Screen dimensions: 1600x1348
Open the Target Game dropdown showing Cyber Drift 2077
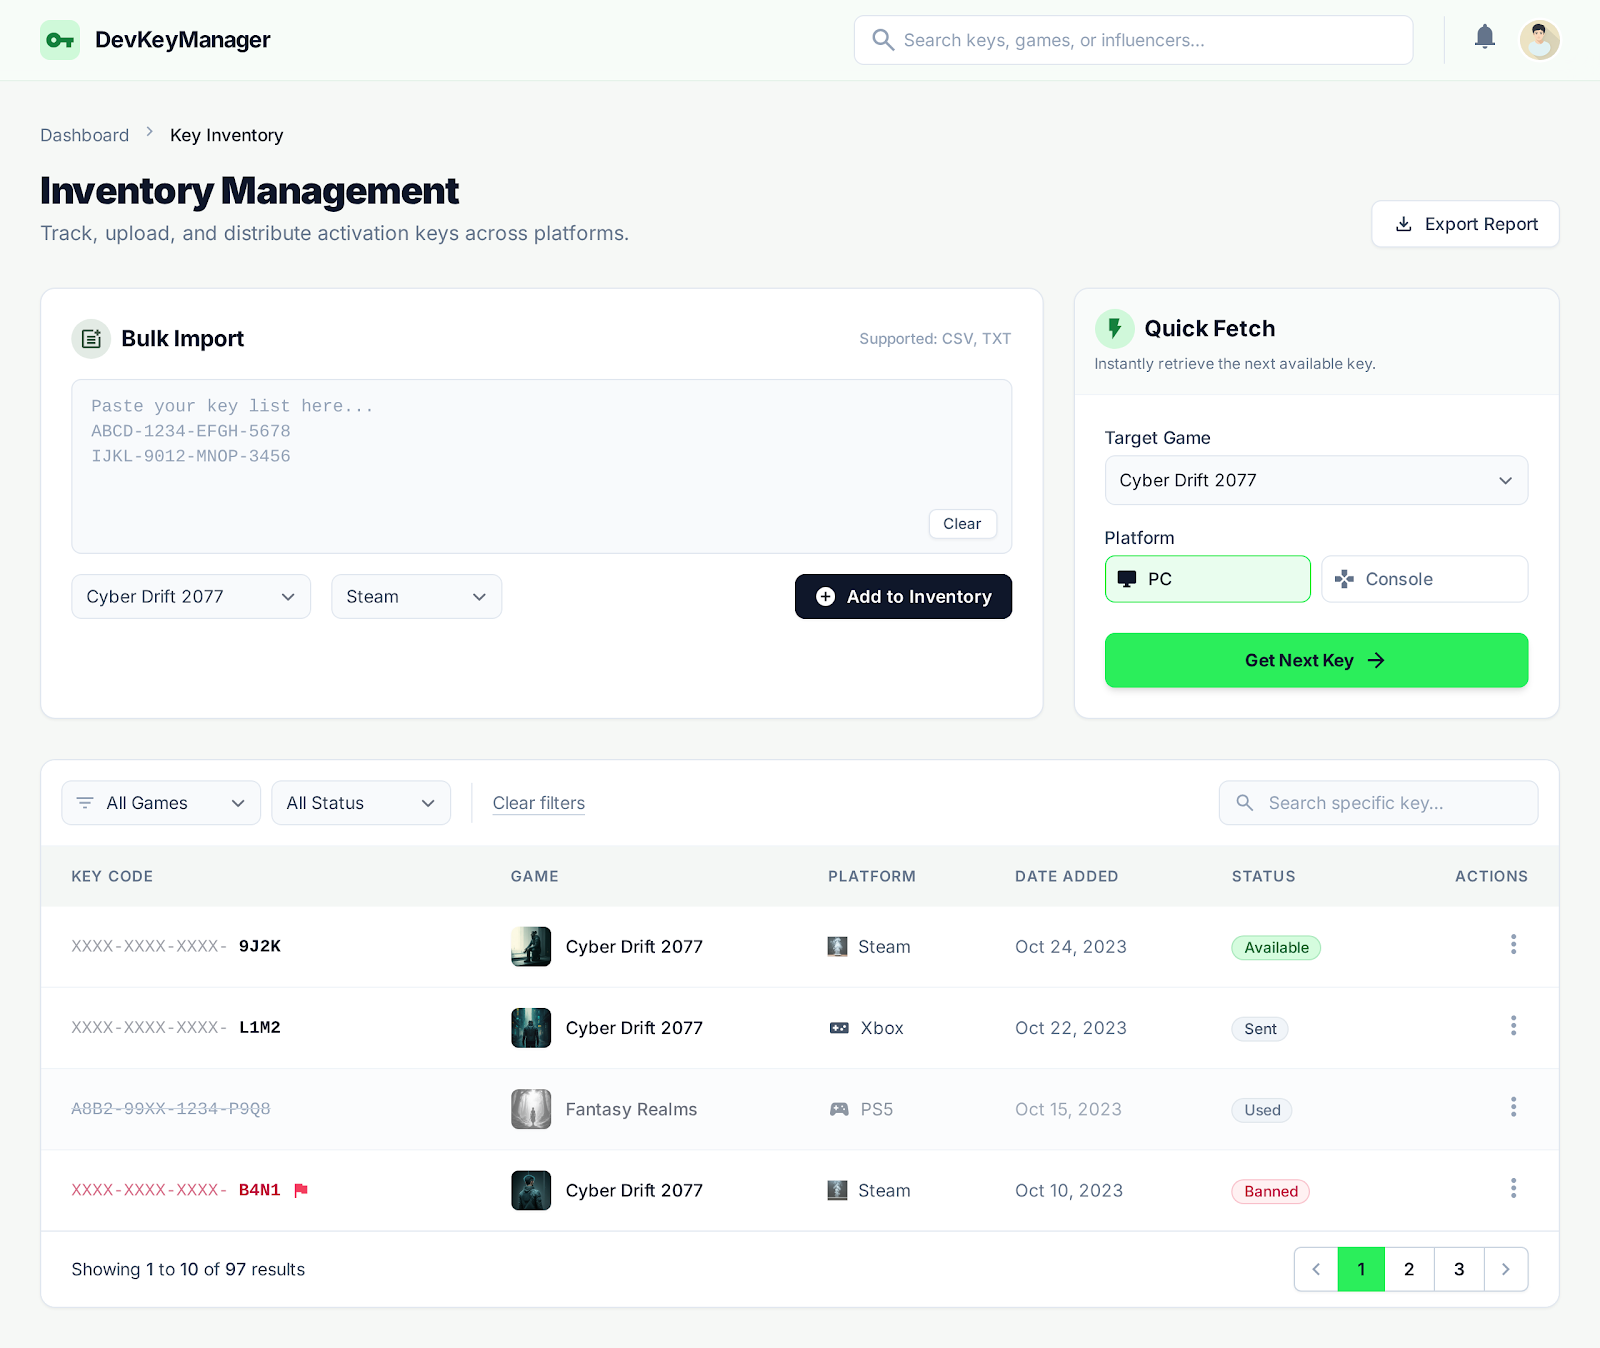coord(1315,480)
